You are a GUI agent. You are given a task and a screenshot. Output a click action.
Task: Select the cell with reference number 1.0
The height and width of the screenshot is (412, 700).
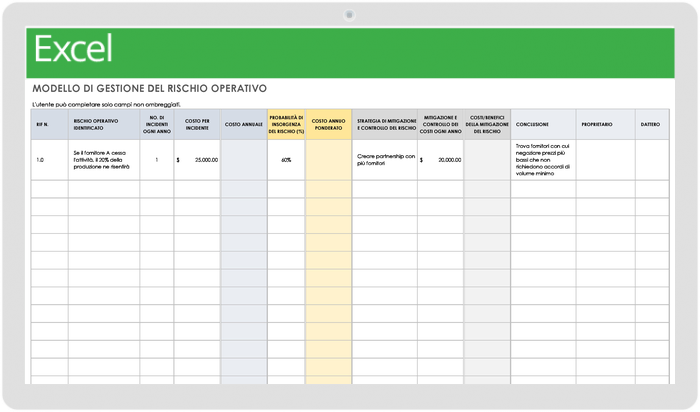click(50, 160)
